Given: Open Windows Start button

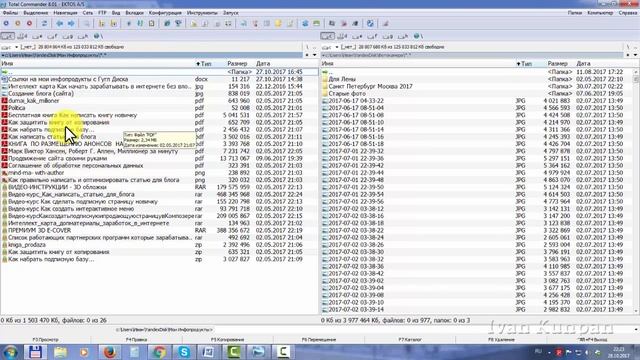Looking at the screenshot, I should (10, 352).
